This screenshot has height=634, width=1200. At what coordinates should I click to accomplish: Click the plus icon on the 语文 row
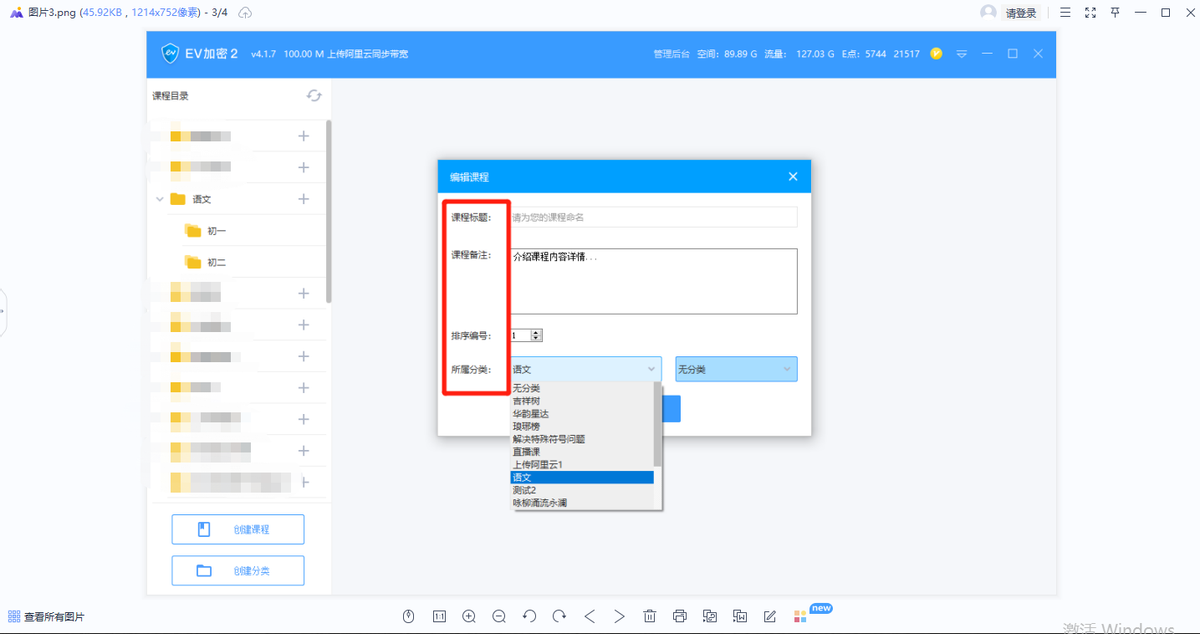(304, 199)
